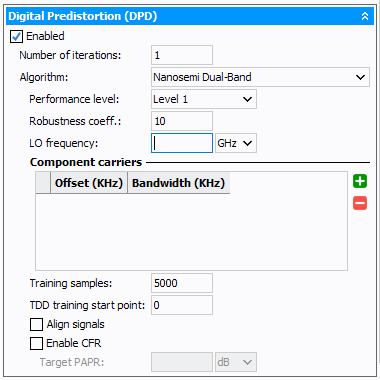Open the Algorithm dropdown Nanosemi Dual-Band

pos(260,77)
